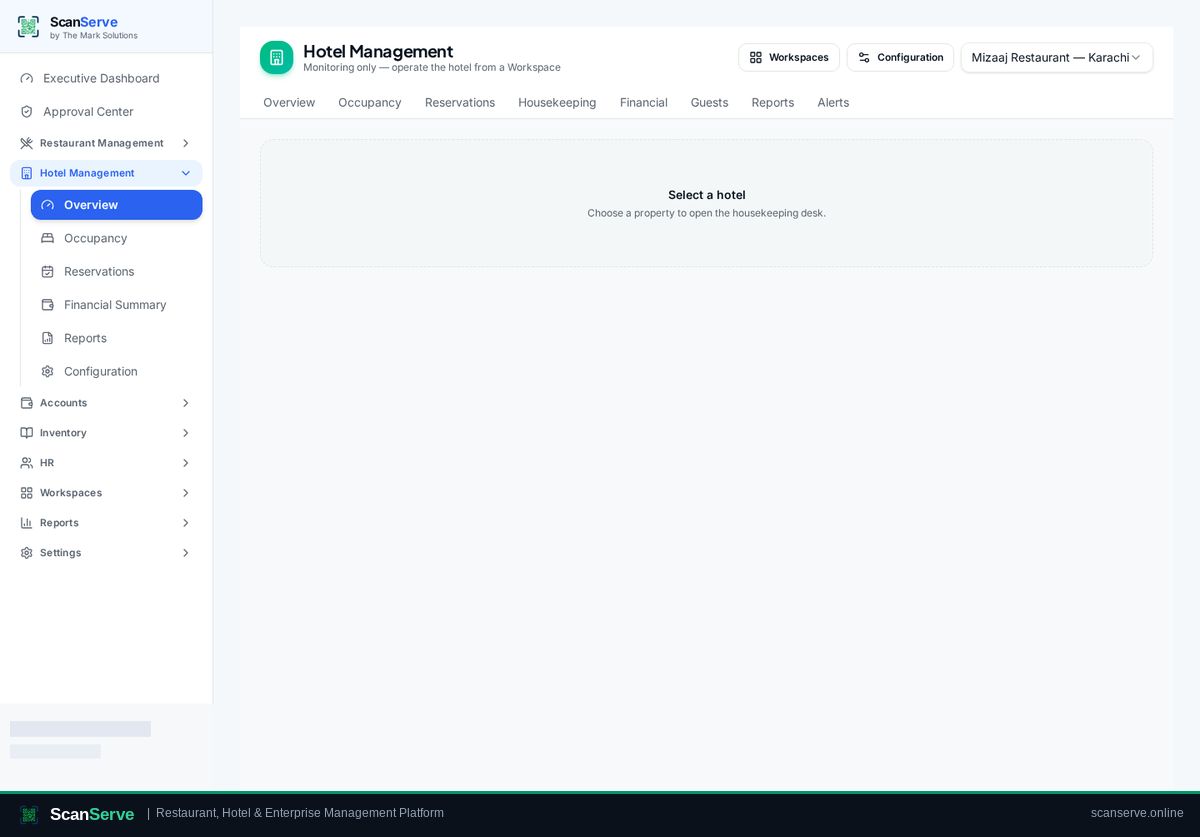Click the Financial Summary wallet icon
The height and width of the screenshot is (837, 1200).
47,305
